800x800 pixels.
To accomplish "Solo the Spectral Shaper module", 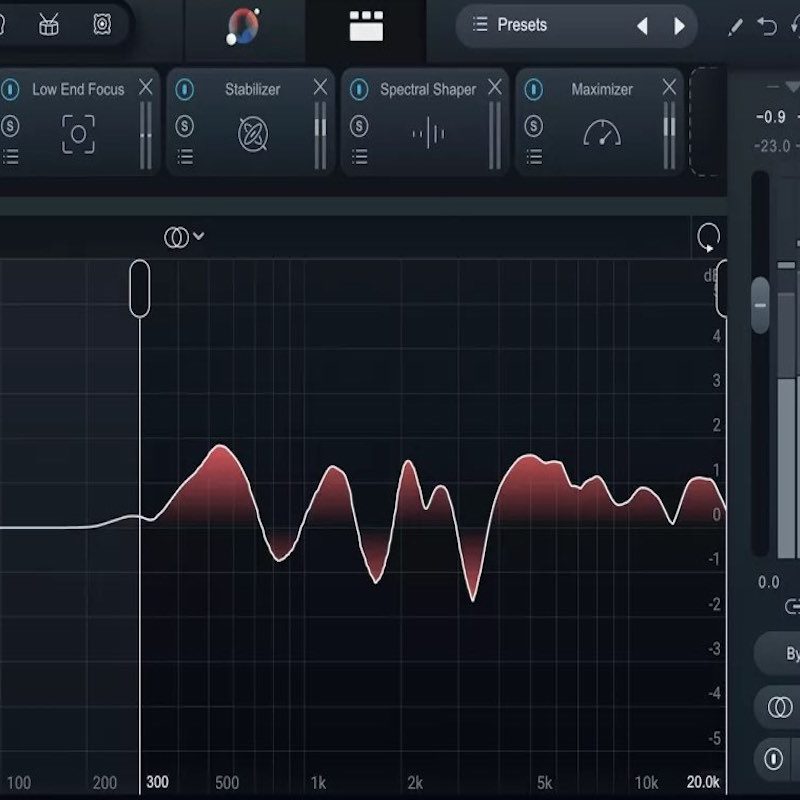I will point(359,126).
